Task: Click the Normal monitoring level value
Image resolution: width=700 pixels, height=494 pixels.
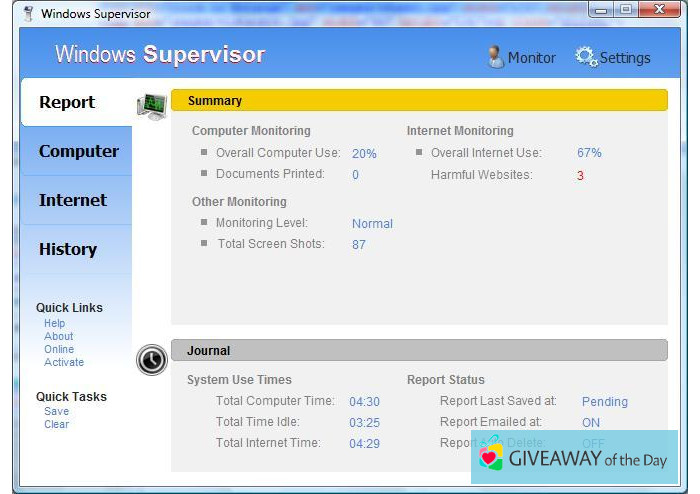Action: [372, 224]
